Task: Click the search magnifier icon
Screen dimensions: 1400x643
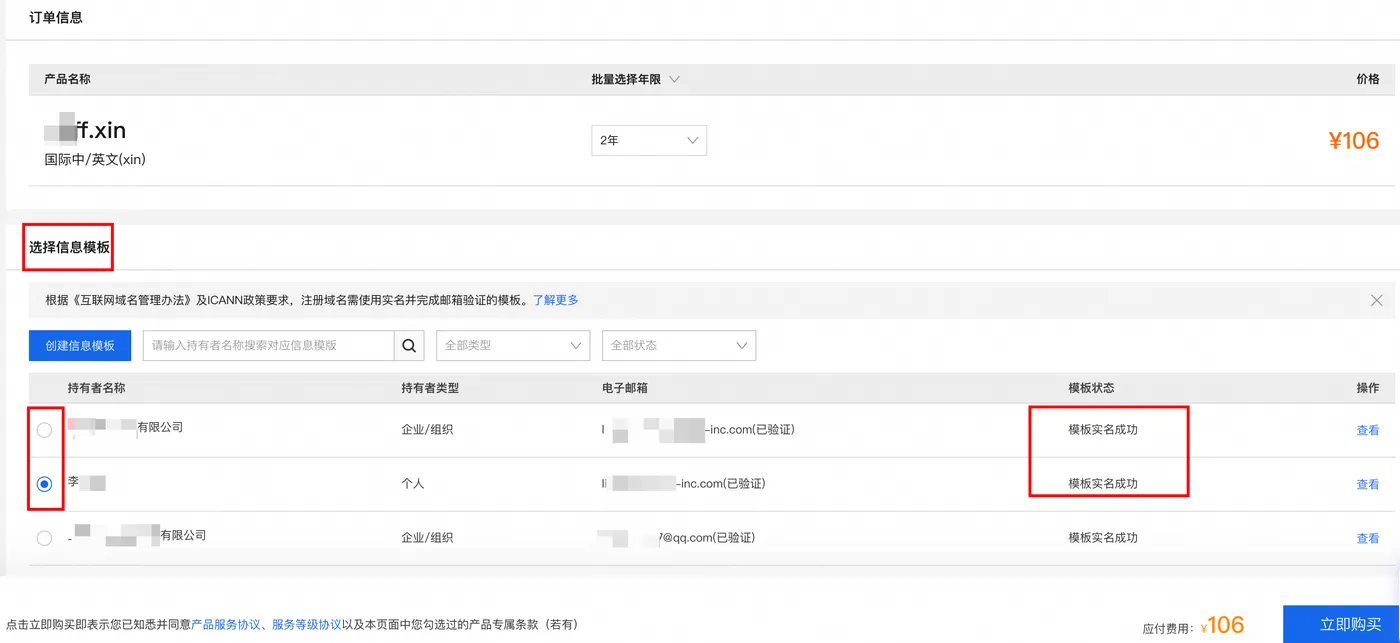Action: click(409, 345)
